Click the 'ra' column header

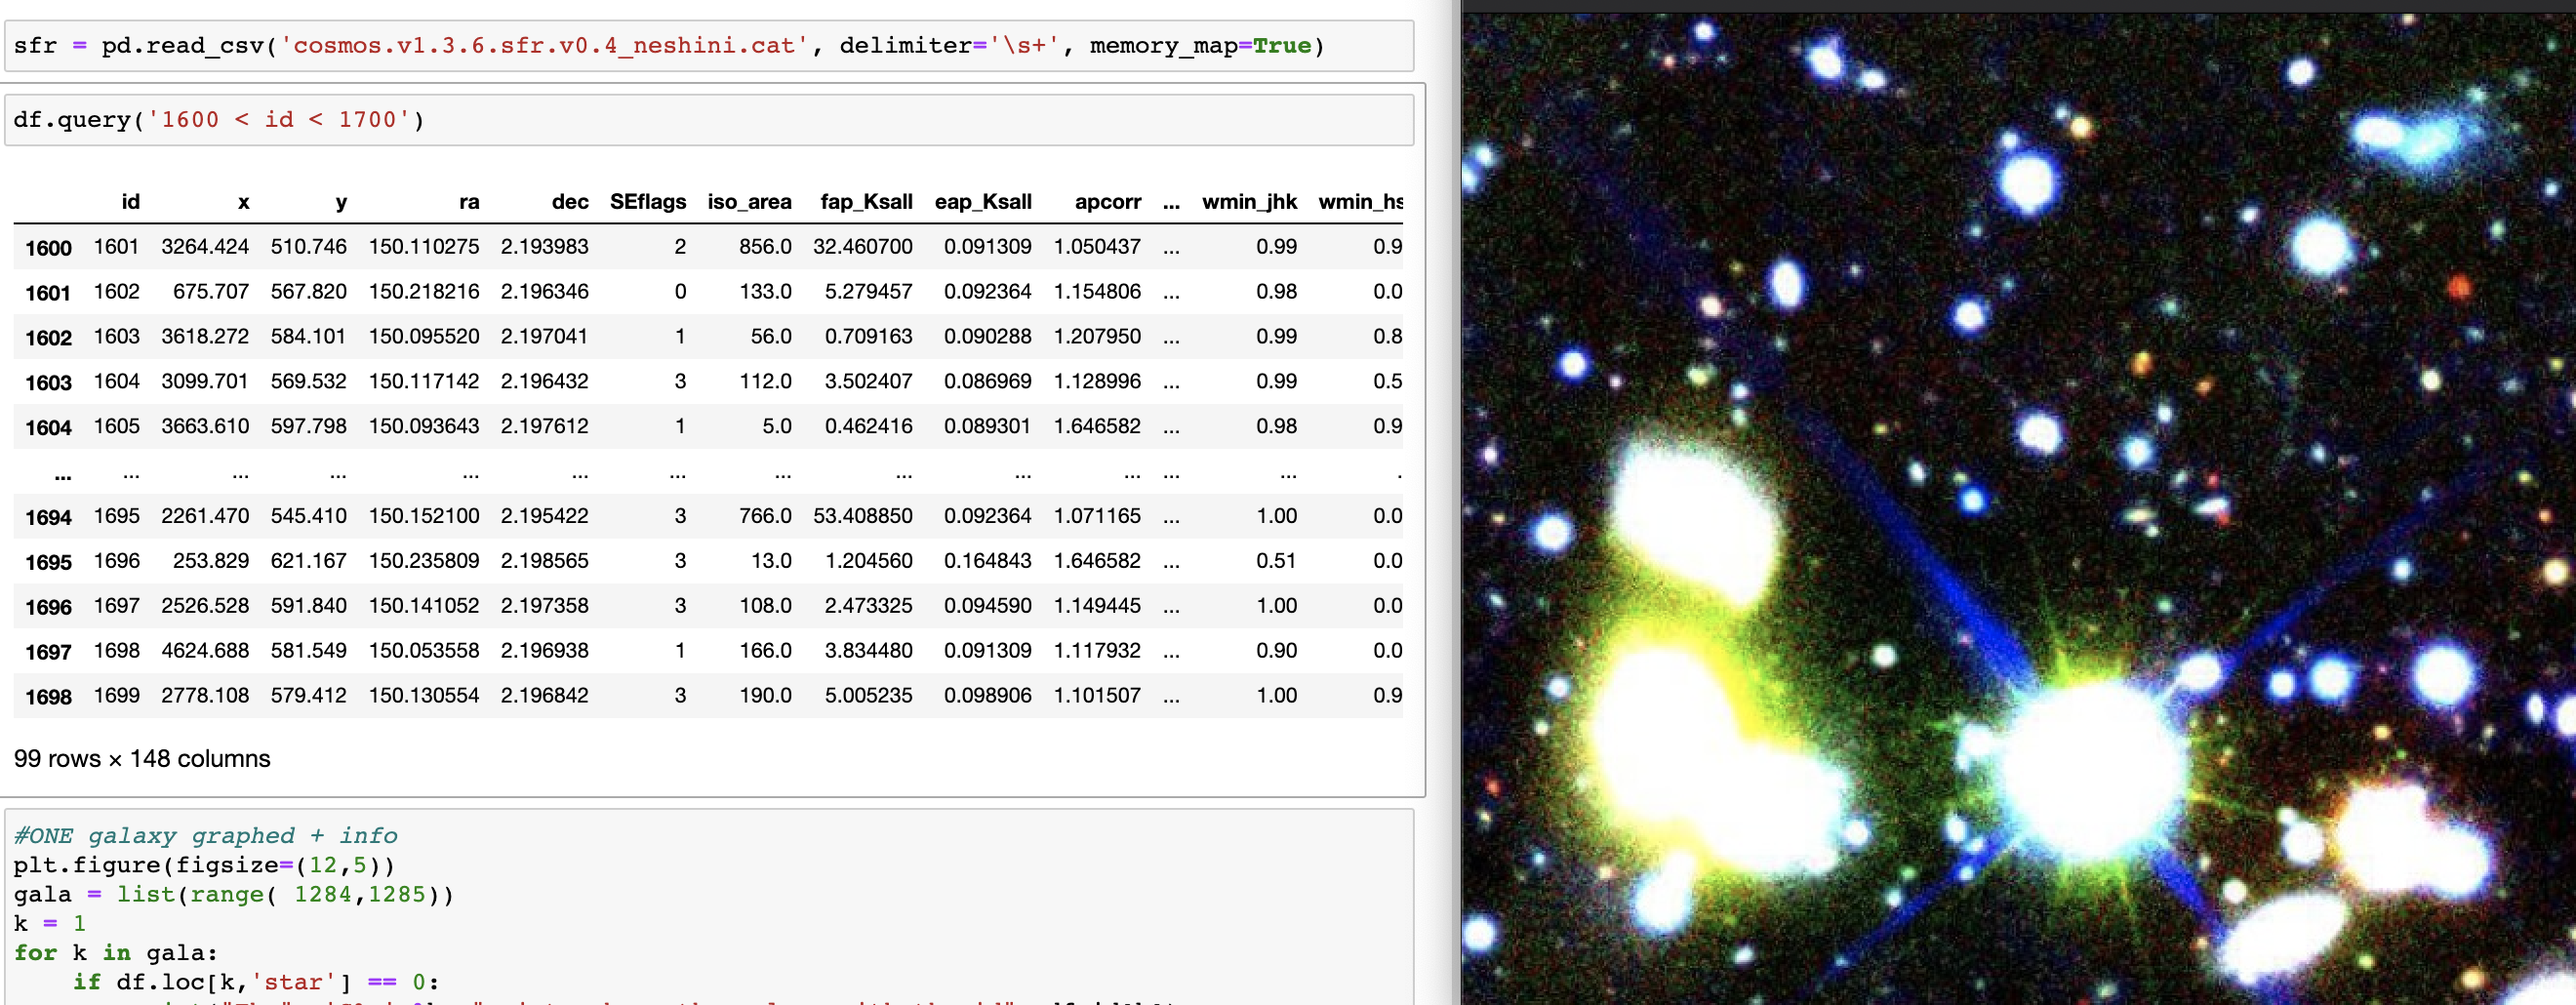click(469, 202)
